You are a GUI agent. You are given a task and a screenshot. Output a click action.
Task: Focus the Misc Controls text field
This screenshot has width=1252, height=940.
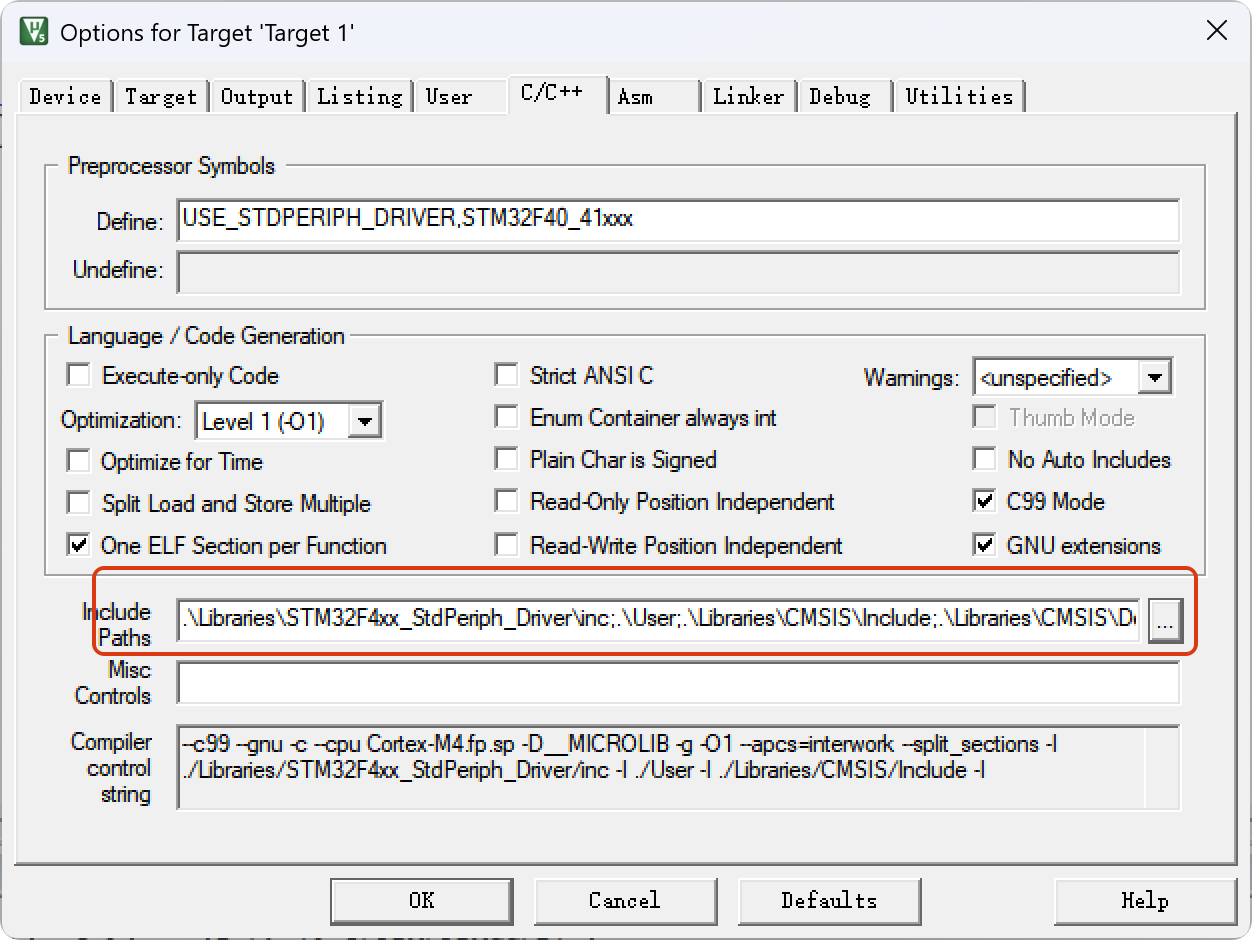(678, 683)
